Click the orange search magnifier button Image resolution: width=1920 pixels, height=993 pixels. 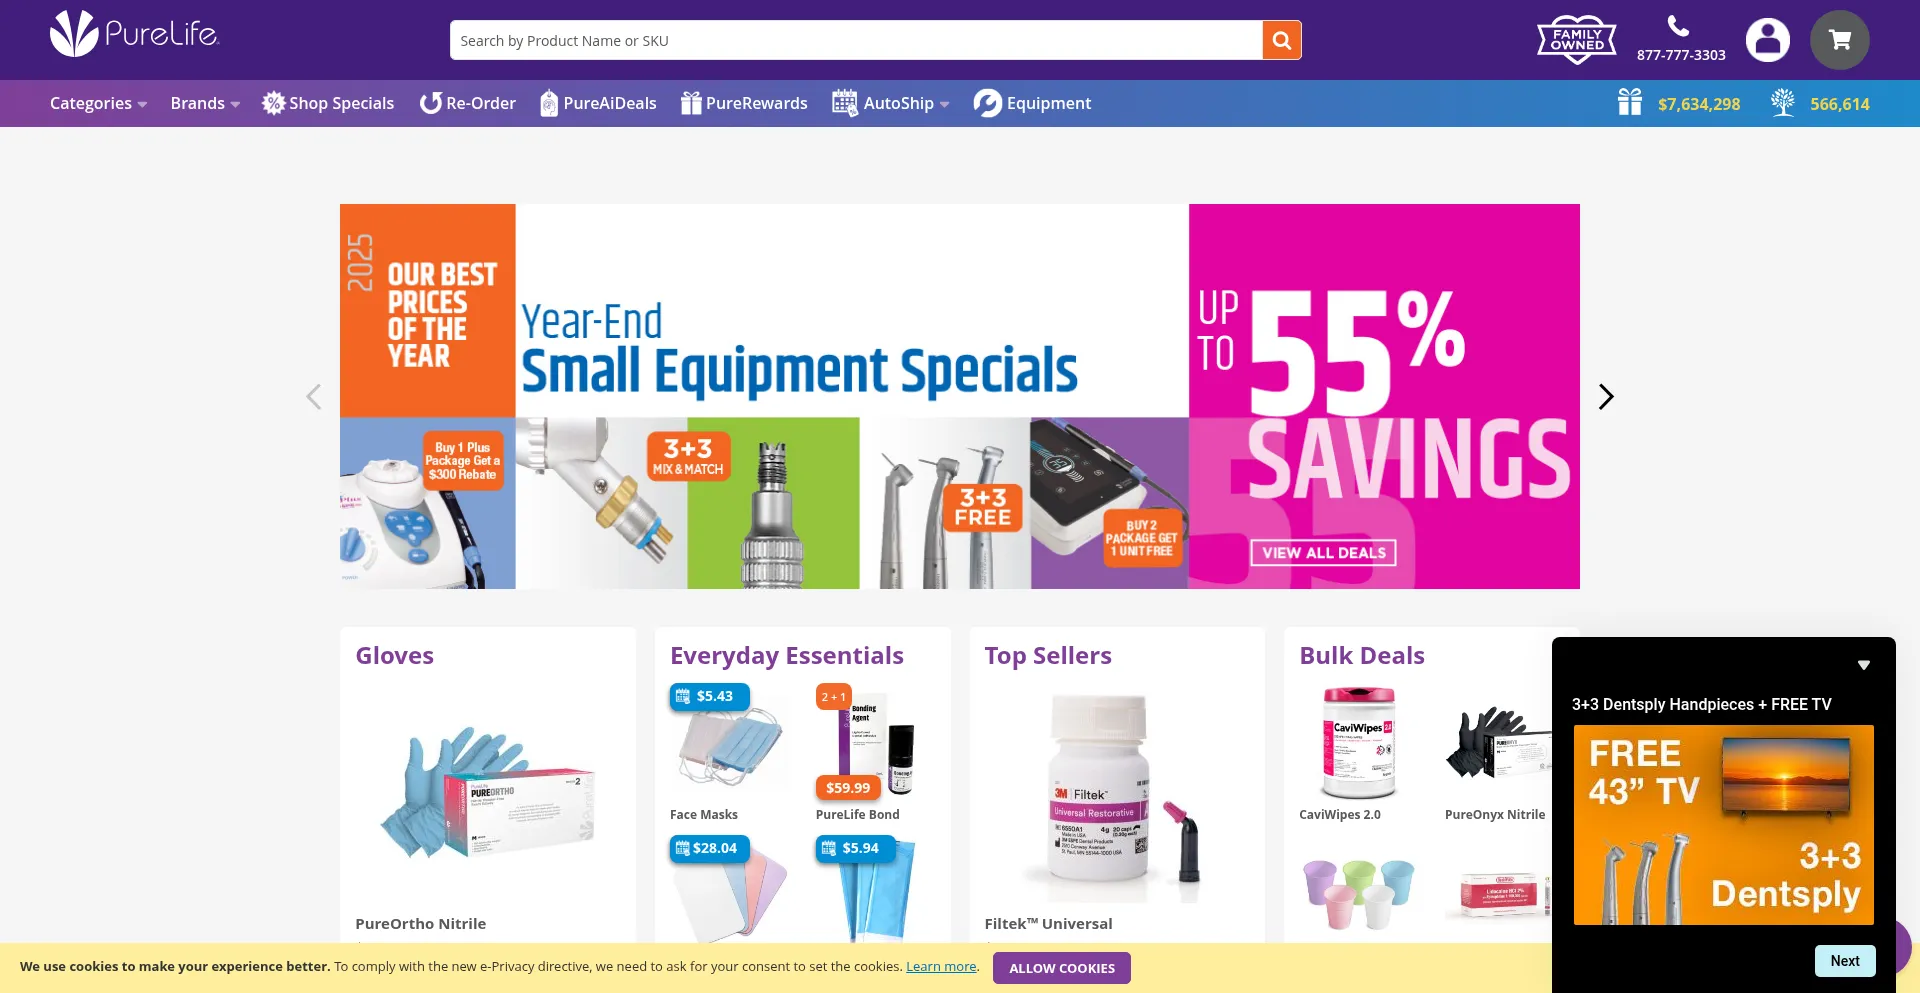tap(1281, 41)
